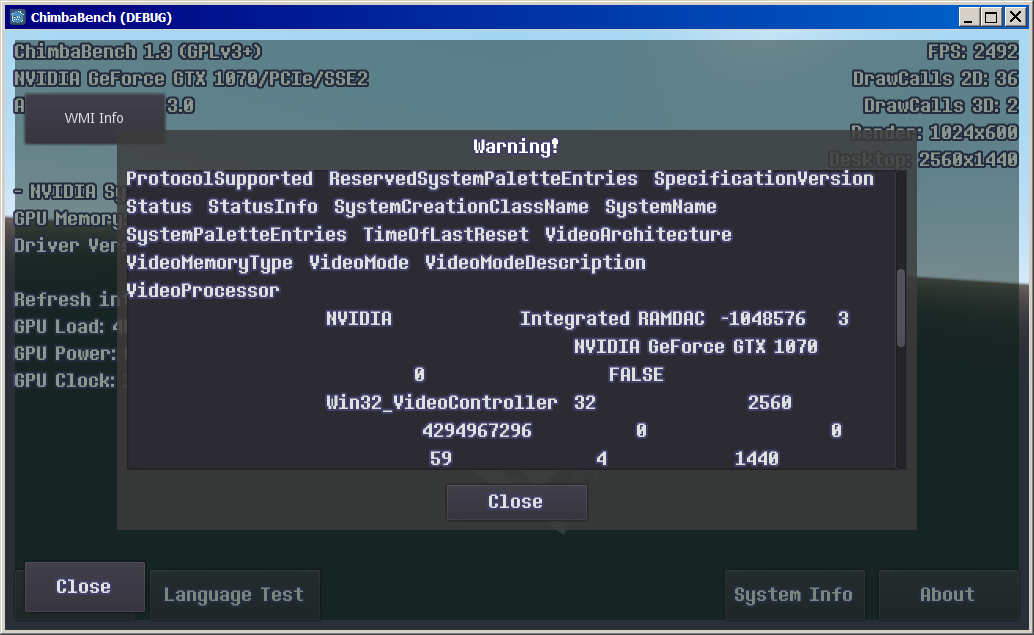Click the '-1048576' value

[x=763, y=319]
